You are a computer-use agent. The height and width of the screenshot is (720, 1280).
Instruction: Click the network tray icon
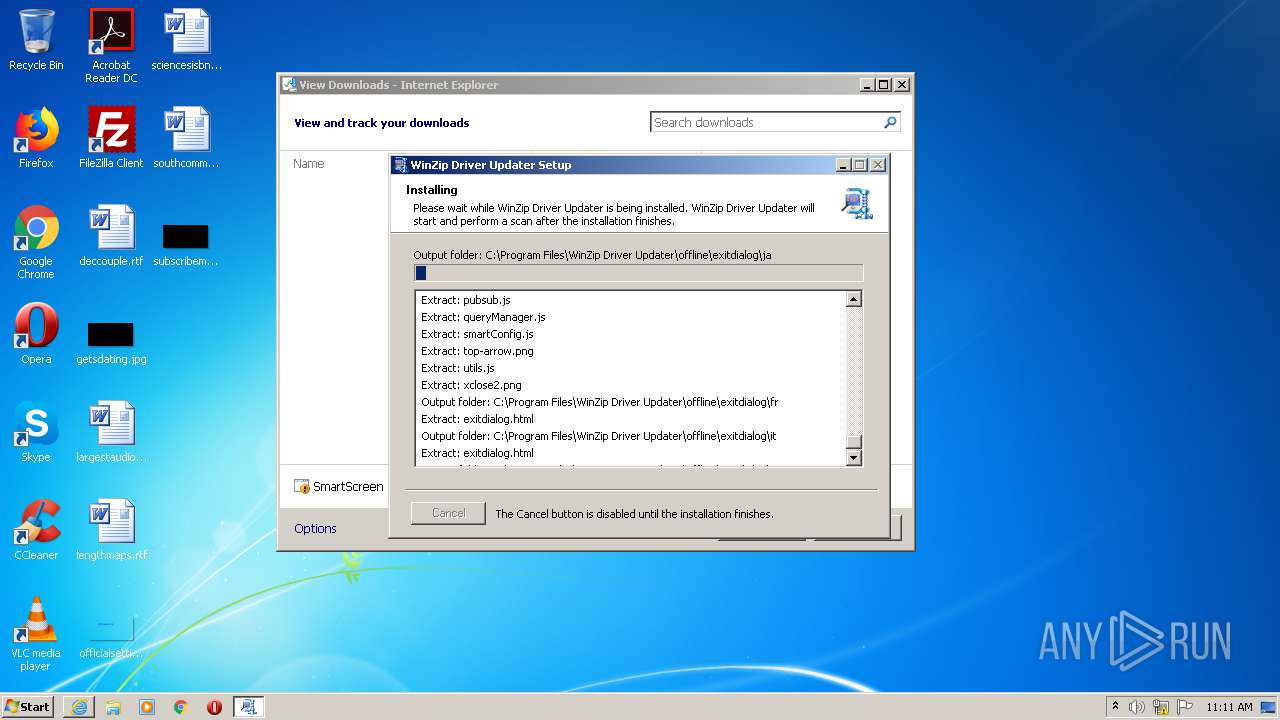1161,707
